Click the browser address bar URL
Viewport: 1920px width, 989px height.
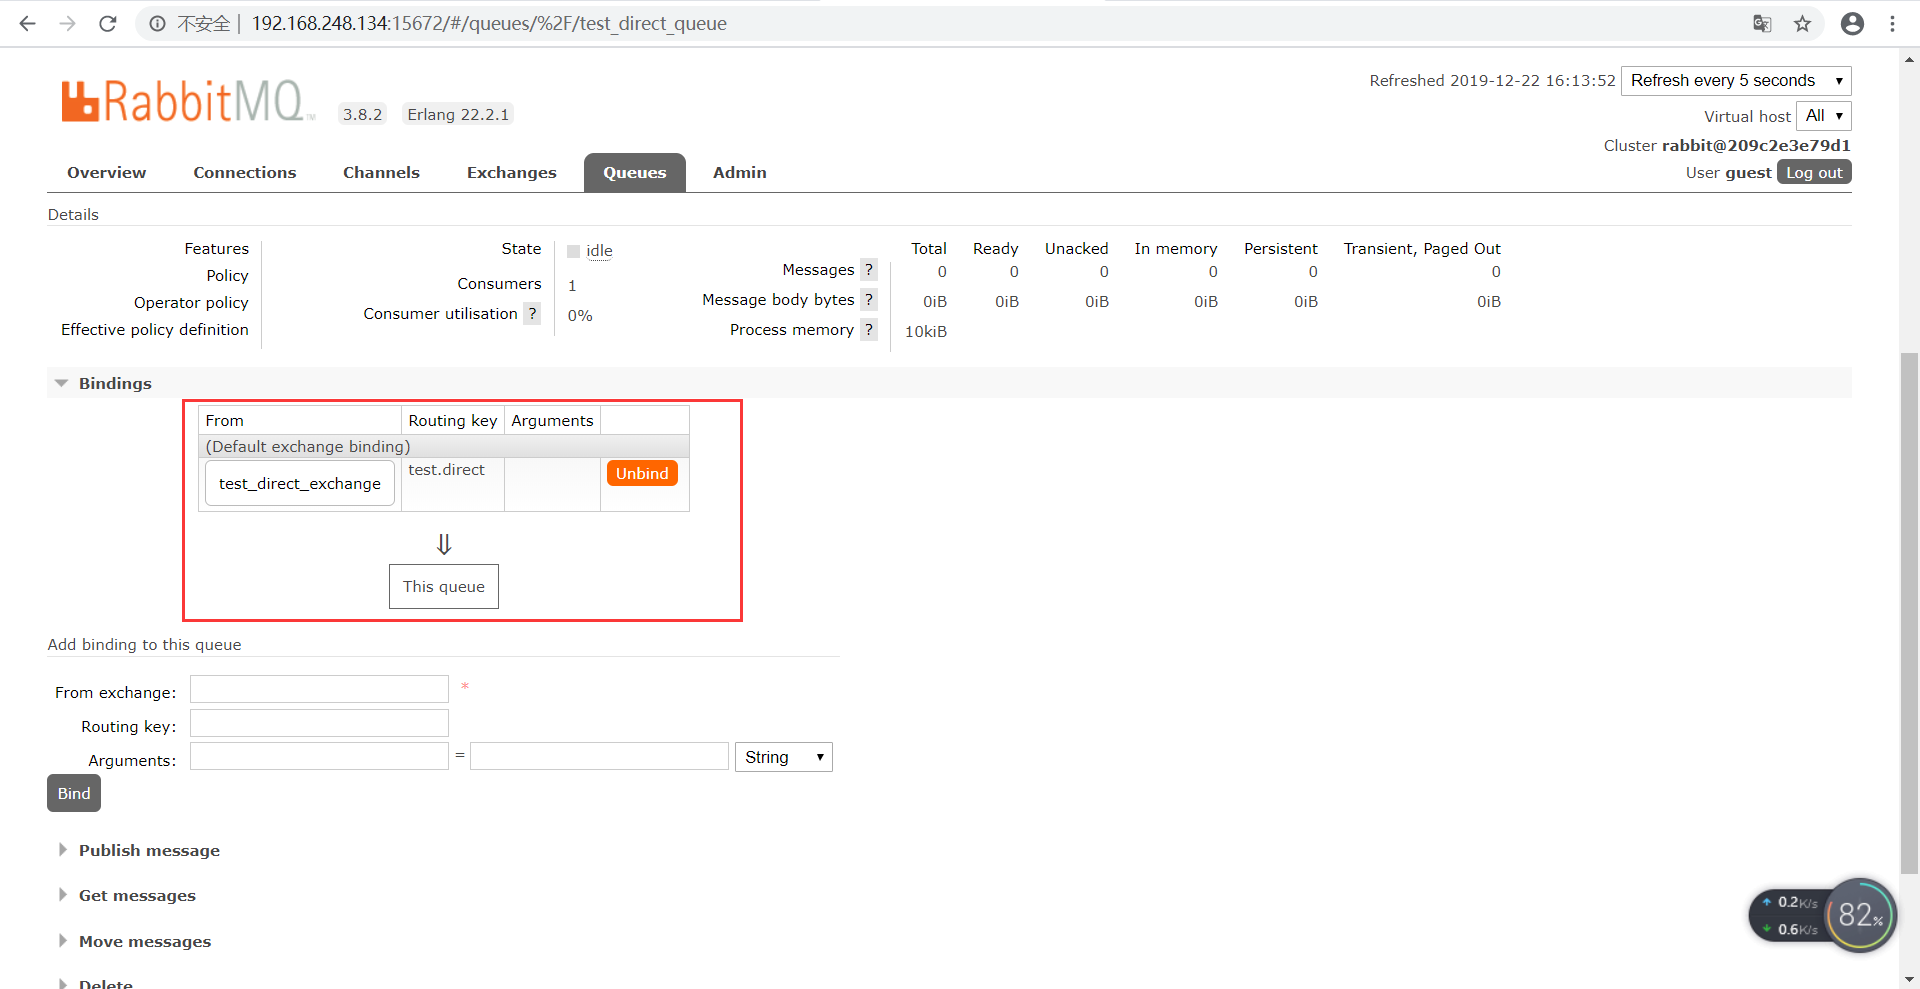coord(489,23)
